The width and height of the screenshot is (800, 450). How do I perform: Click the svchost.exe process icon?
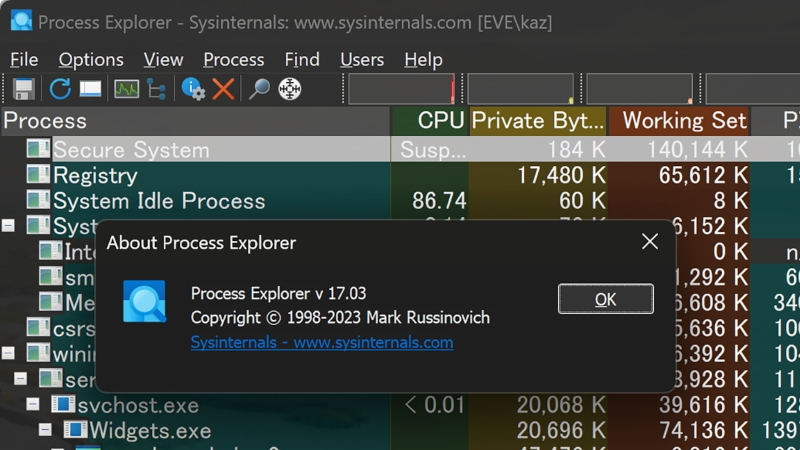click(63, 404)
